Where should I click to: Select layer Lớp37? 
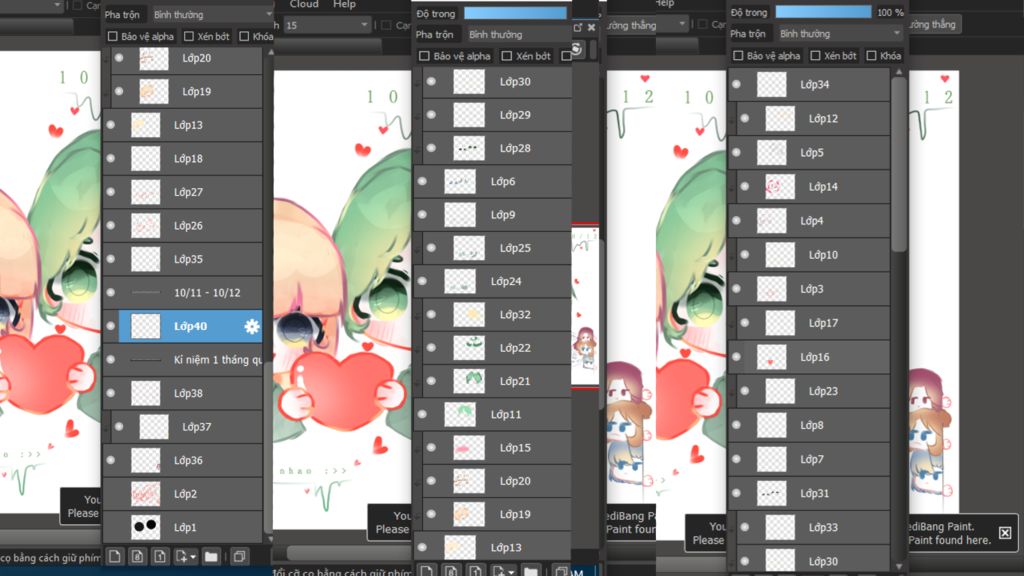coord(187,426)
